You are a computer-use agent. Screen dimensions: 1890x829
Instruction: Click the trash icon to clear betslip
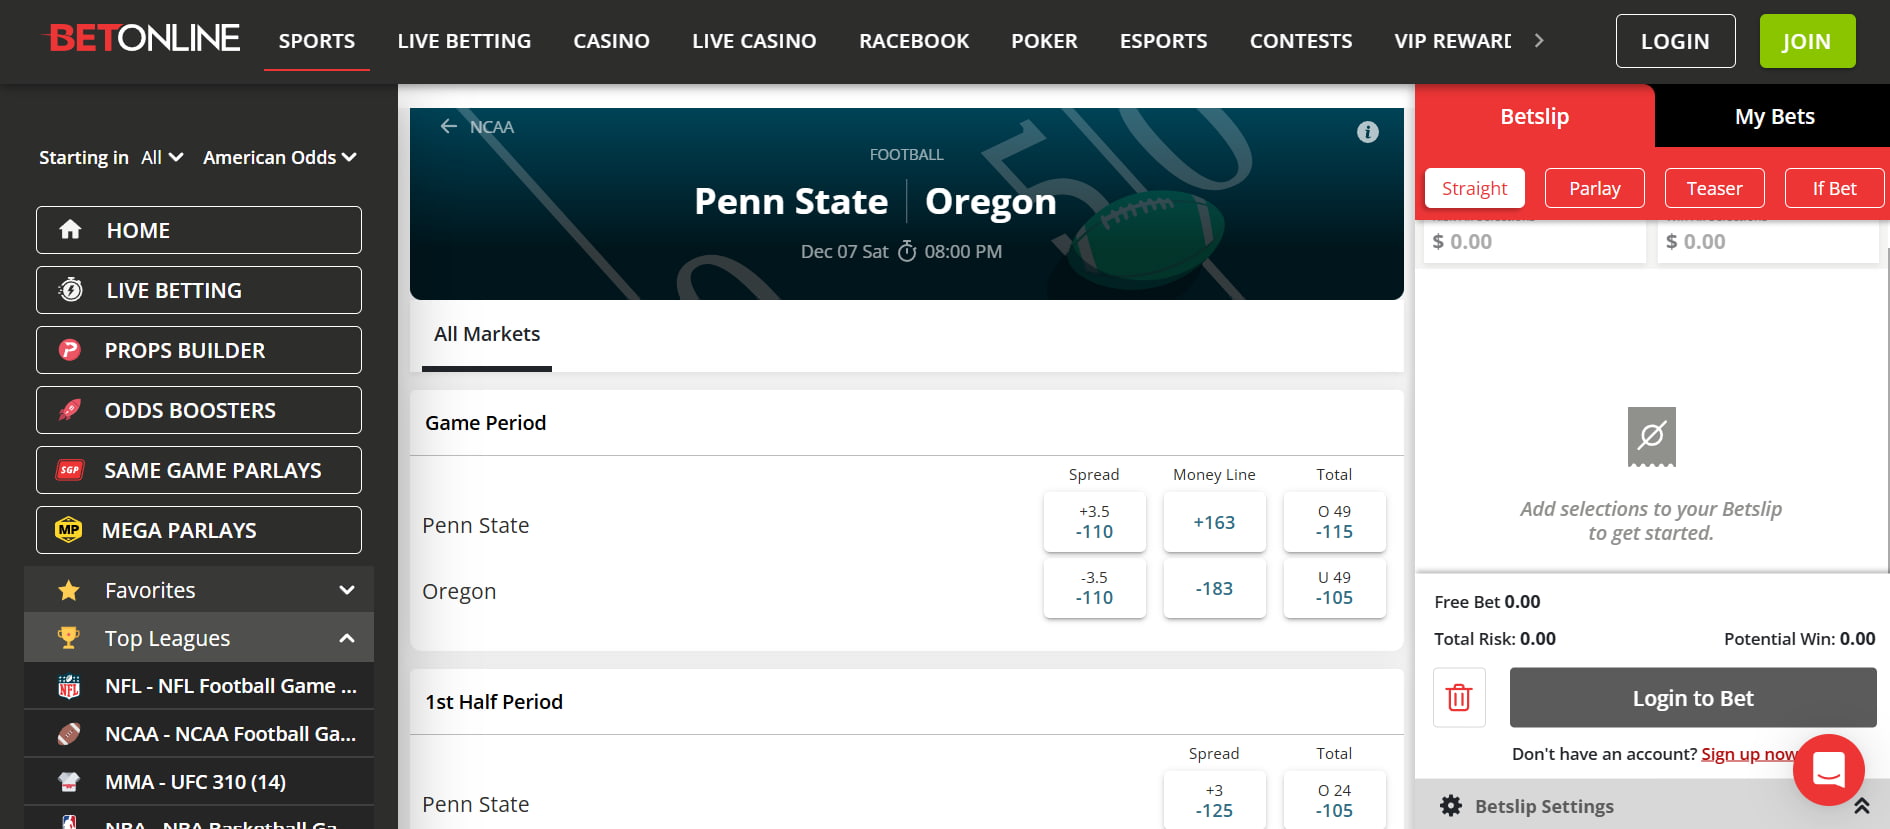[x=1459, y=697]
